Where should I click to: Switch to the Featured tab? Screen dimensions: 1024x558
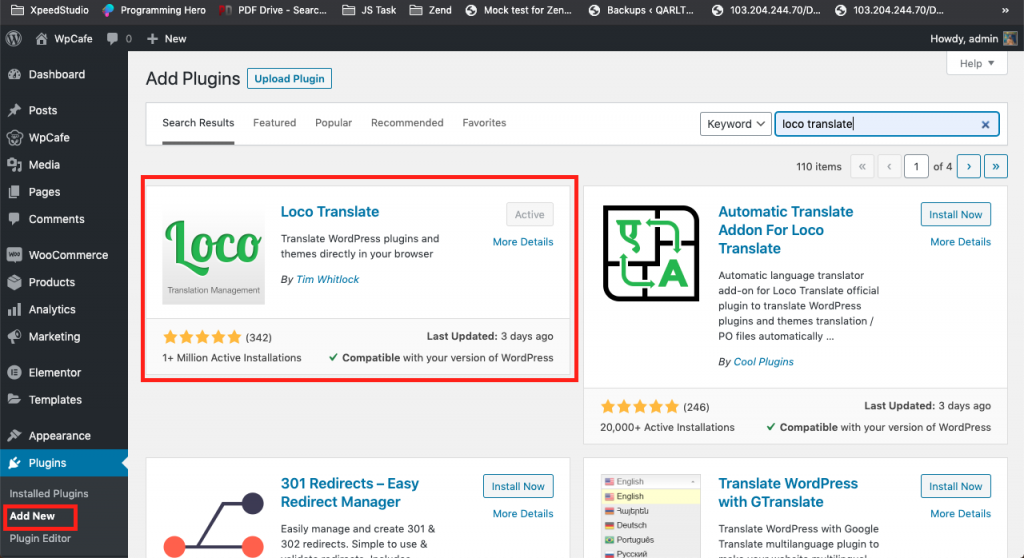point(274,123)
